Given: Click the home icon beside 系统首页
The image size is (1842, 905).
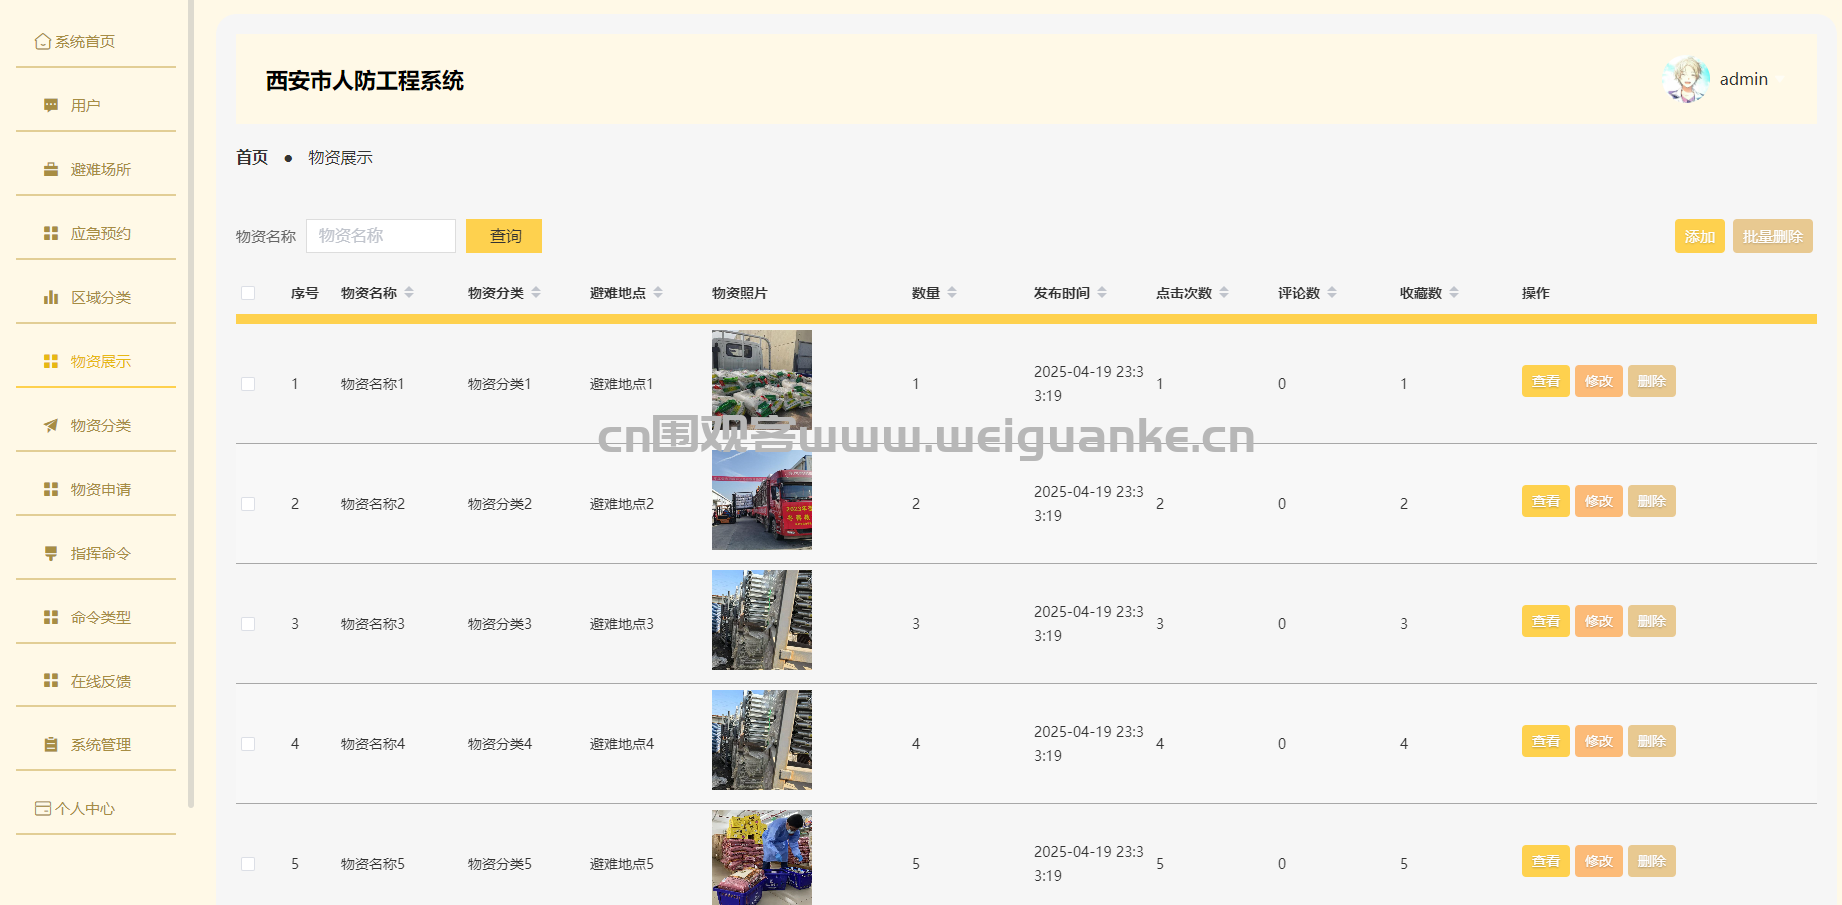Looking at the screenshot, I should click(42, 41).
